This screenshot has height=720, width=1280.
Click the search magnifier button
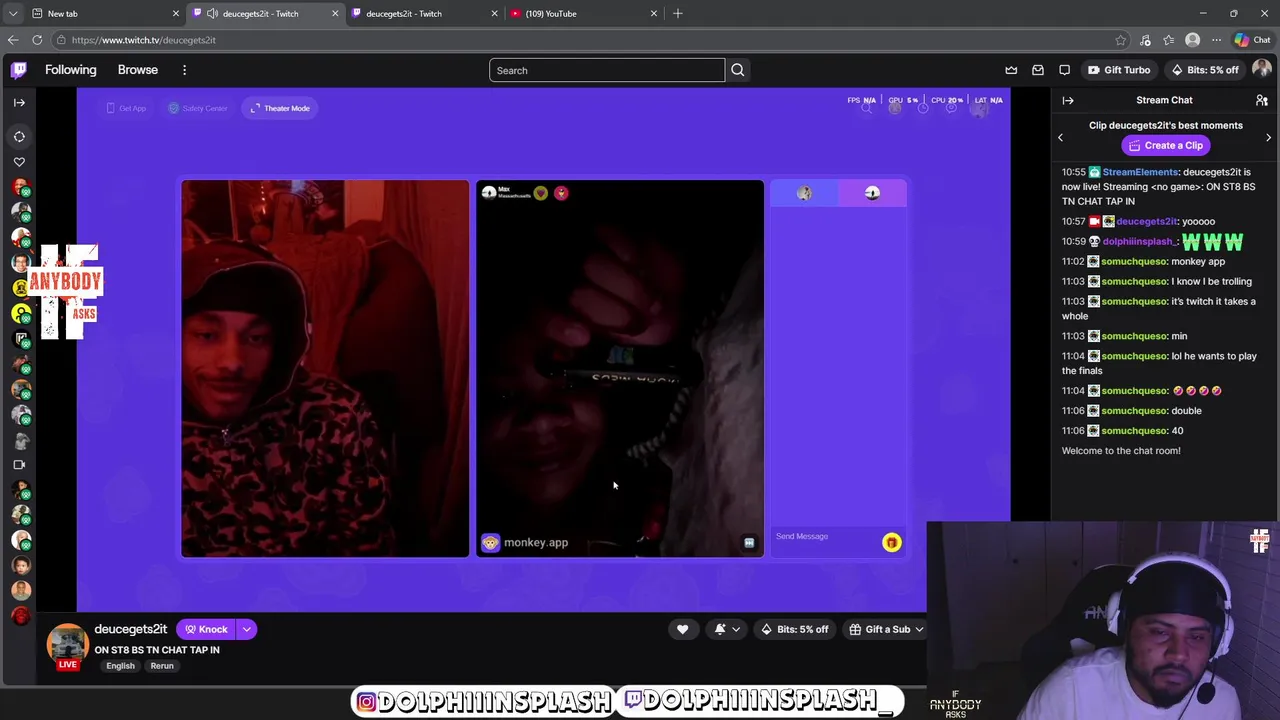(737, 70)
